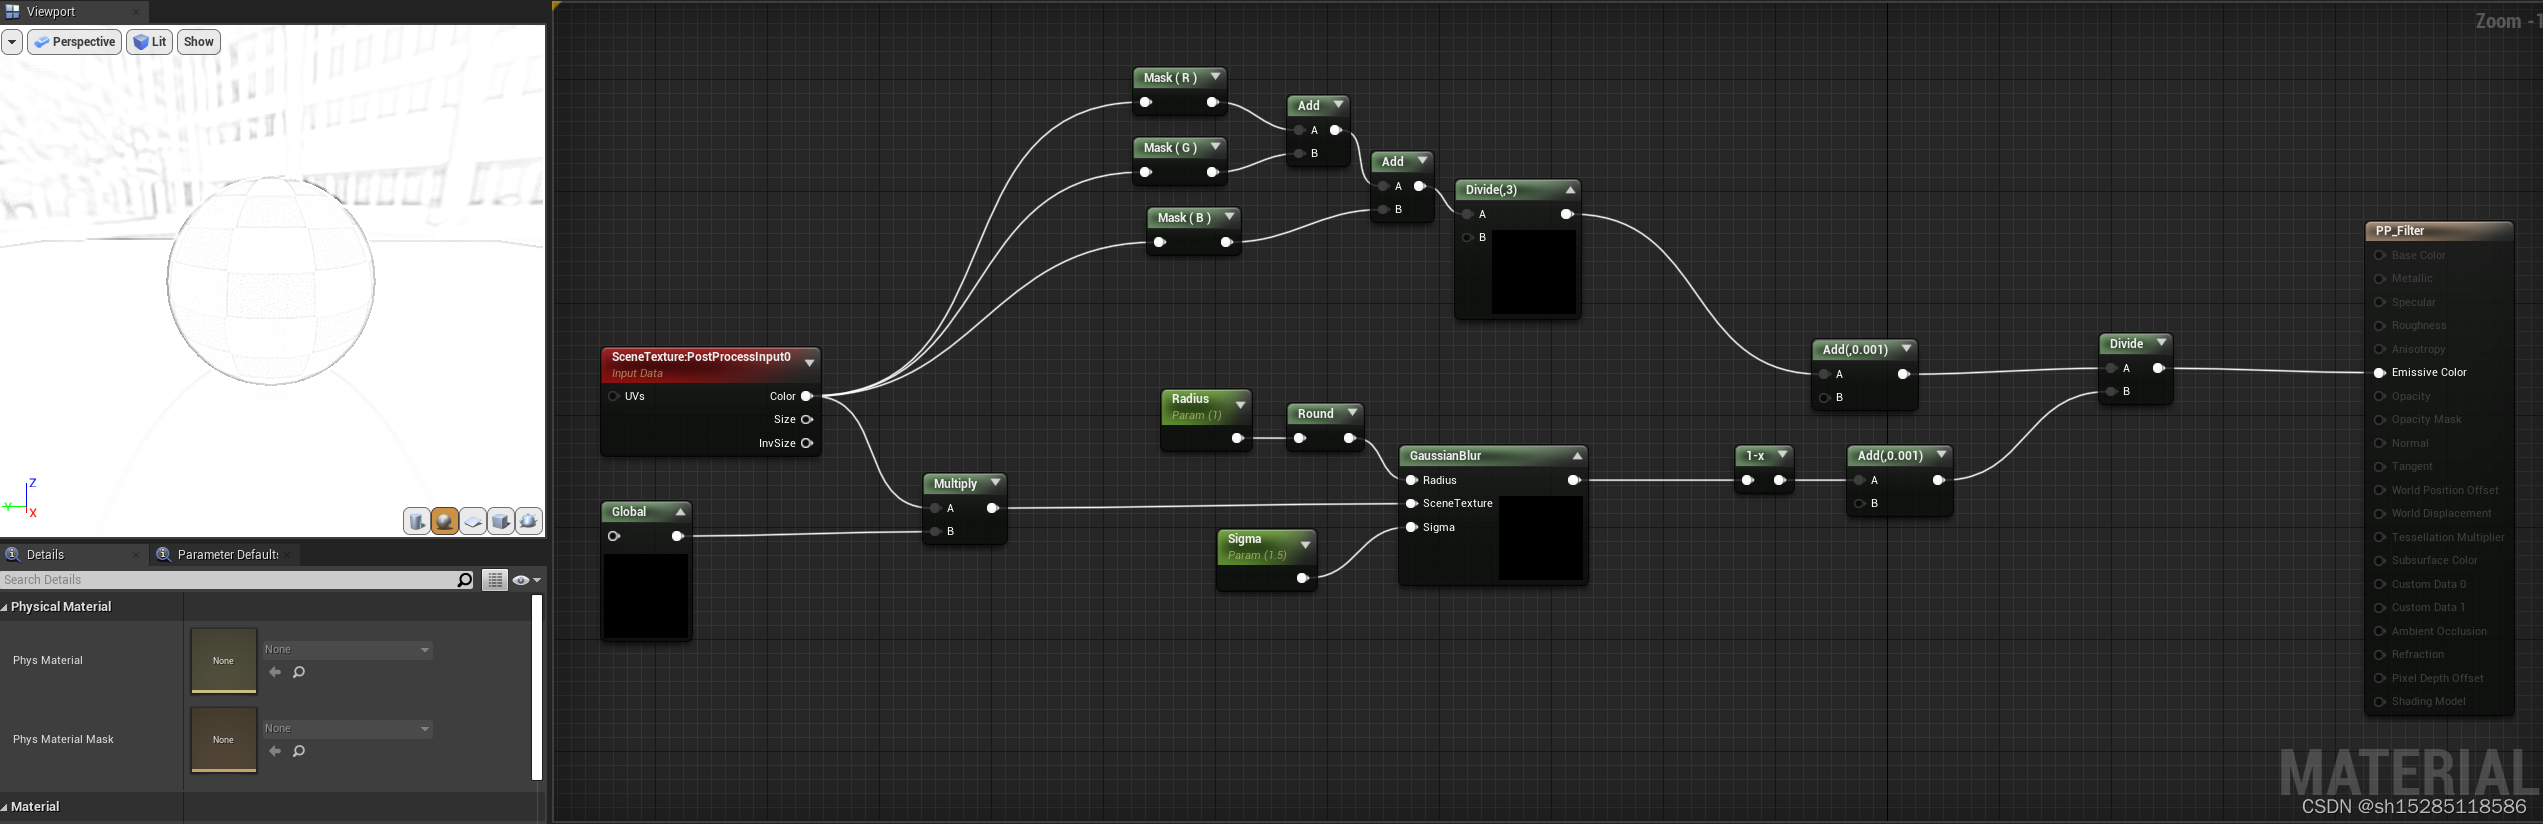Expand the Mask (R) node arrow

(x=1215, y=77)
